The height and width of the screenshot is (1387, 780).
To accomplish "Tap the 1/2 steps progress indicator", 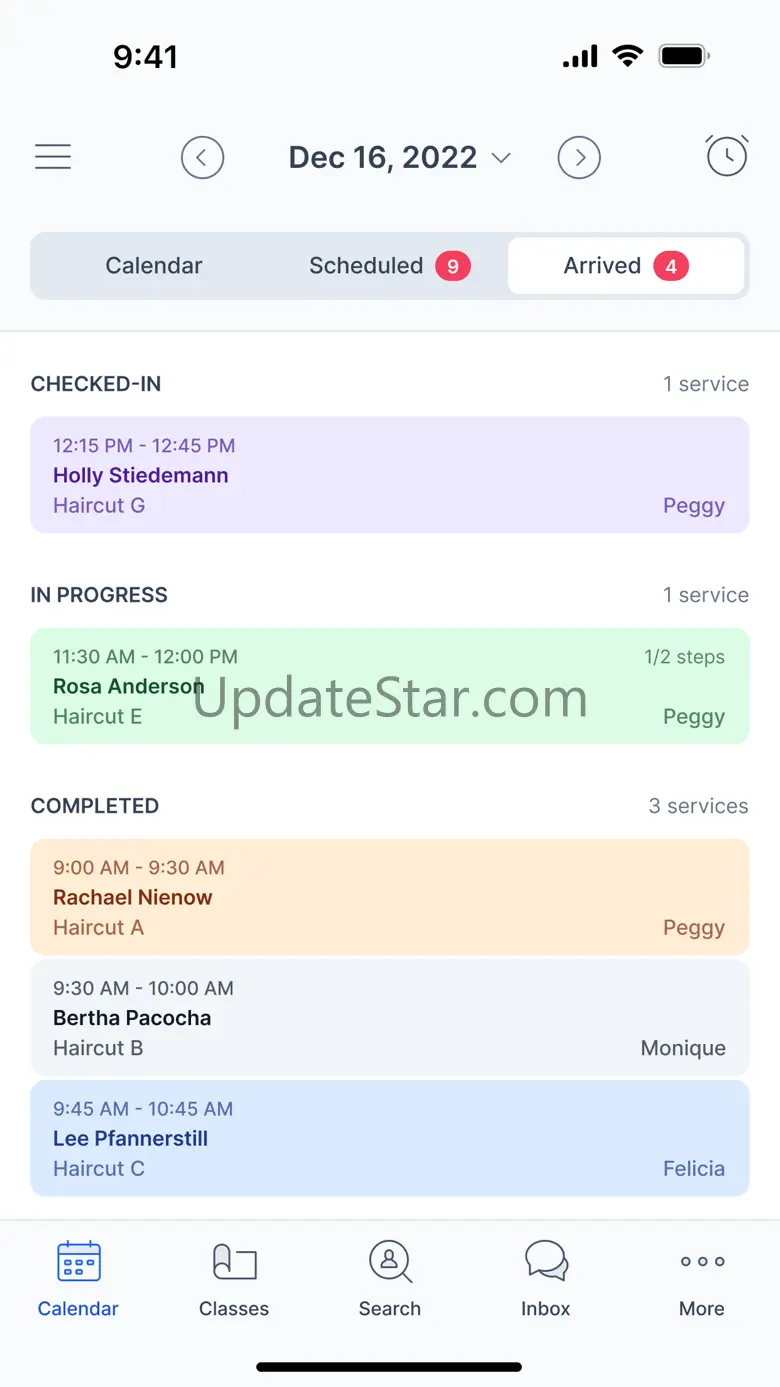I will coord(685,657).
